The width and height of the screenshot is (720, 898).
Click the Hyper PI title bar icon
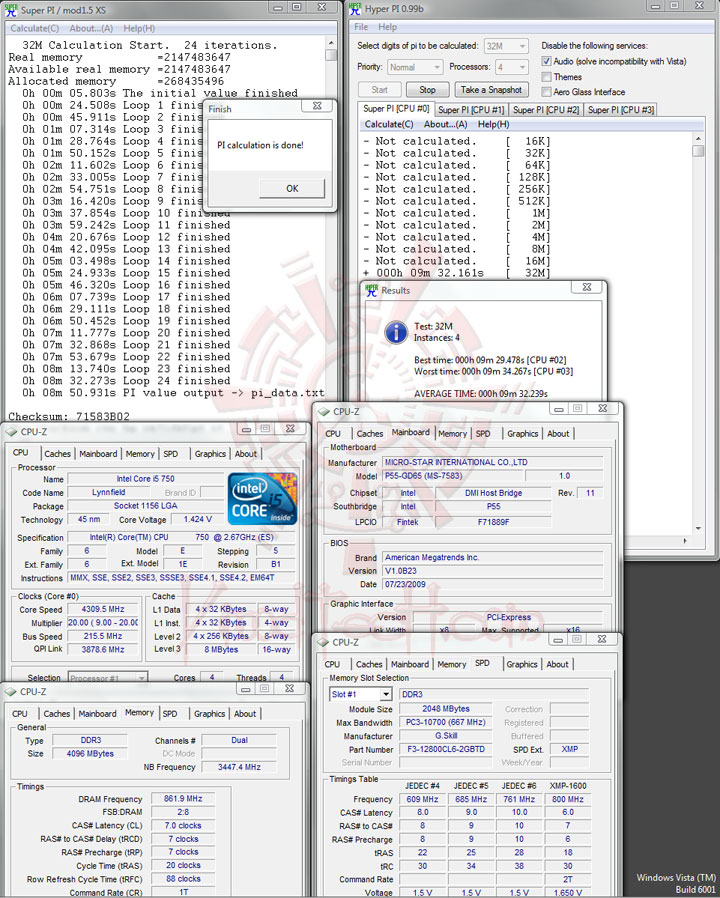pyautogui.click(x=355, y=9)
